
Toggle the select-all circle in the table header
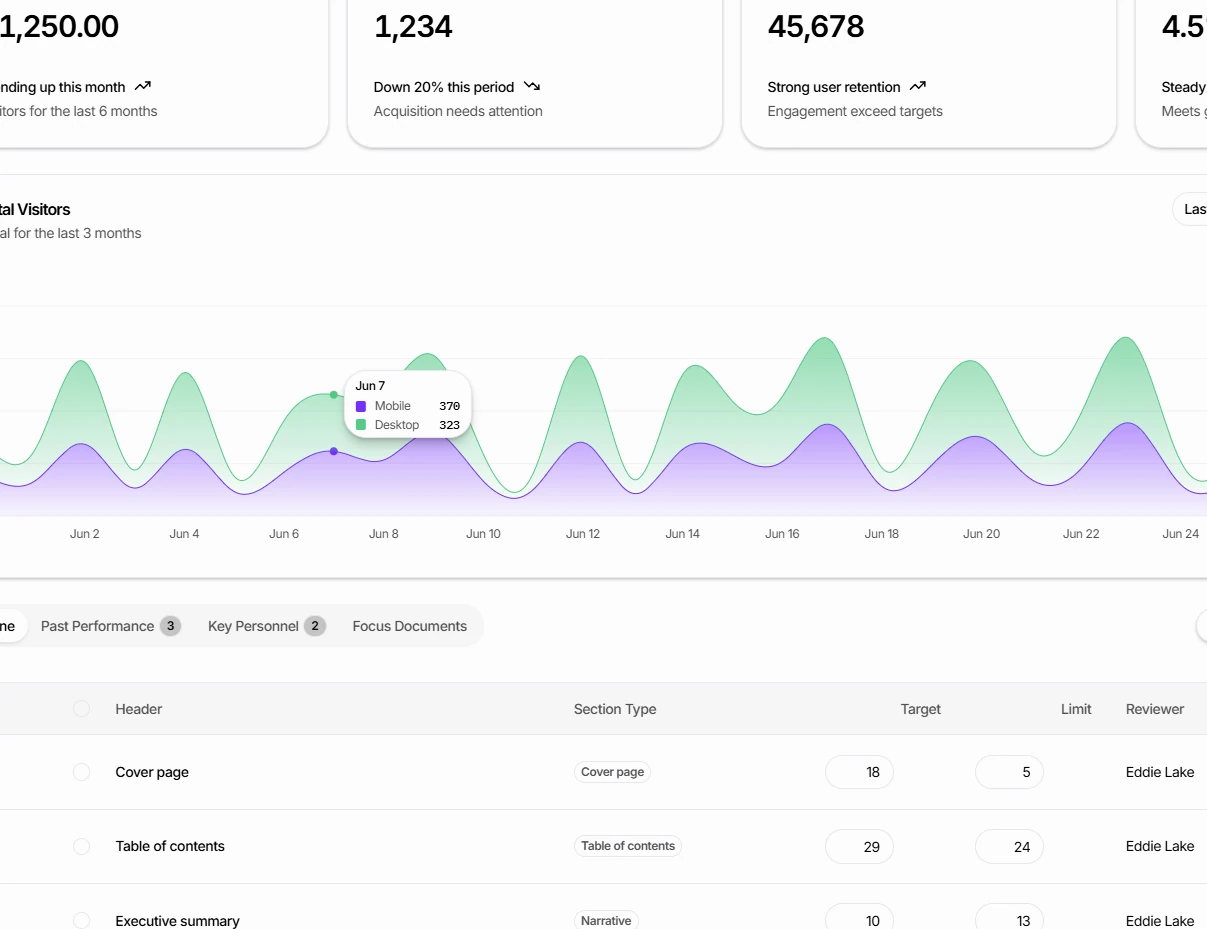pyautogui.click(x=81, y=708)
